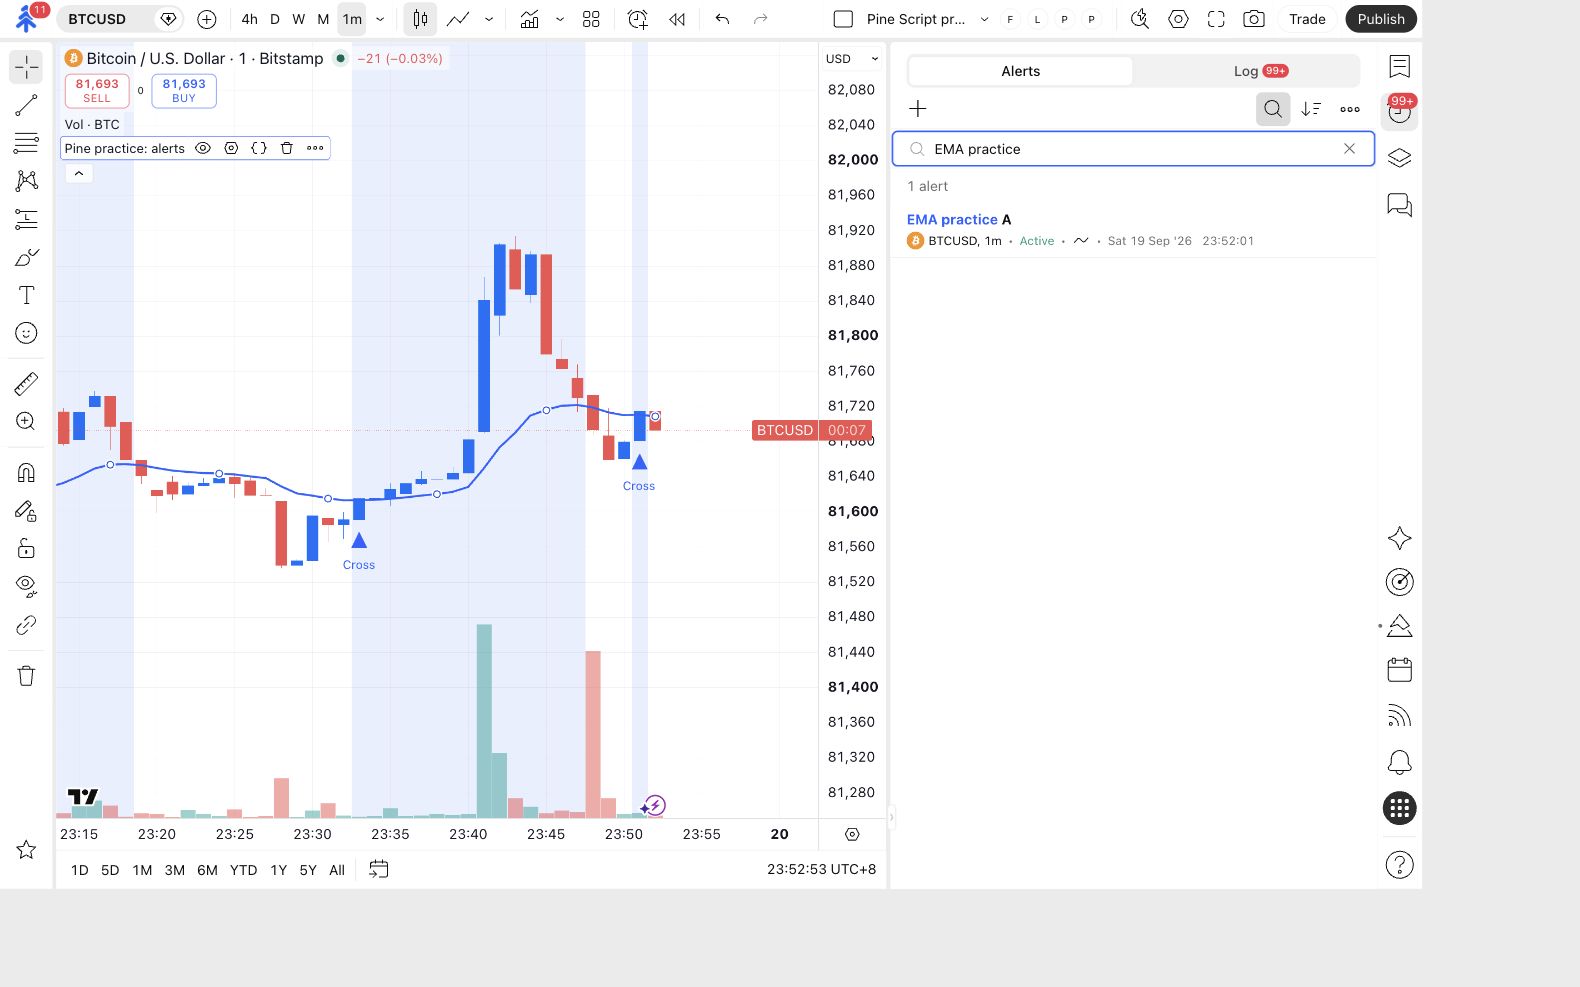1580x987 pixels.
Task: Select the Alerts tab
Action: [1020, 71]
